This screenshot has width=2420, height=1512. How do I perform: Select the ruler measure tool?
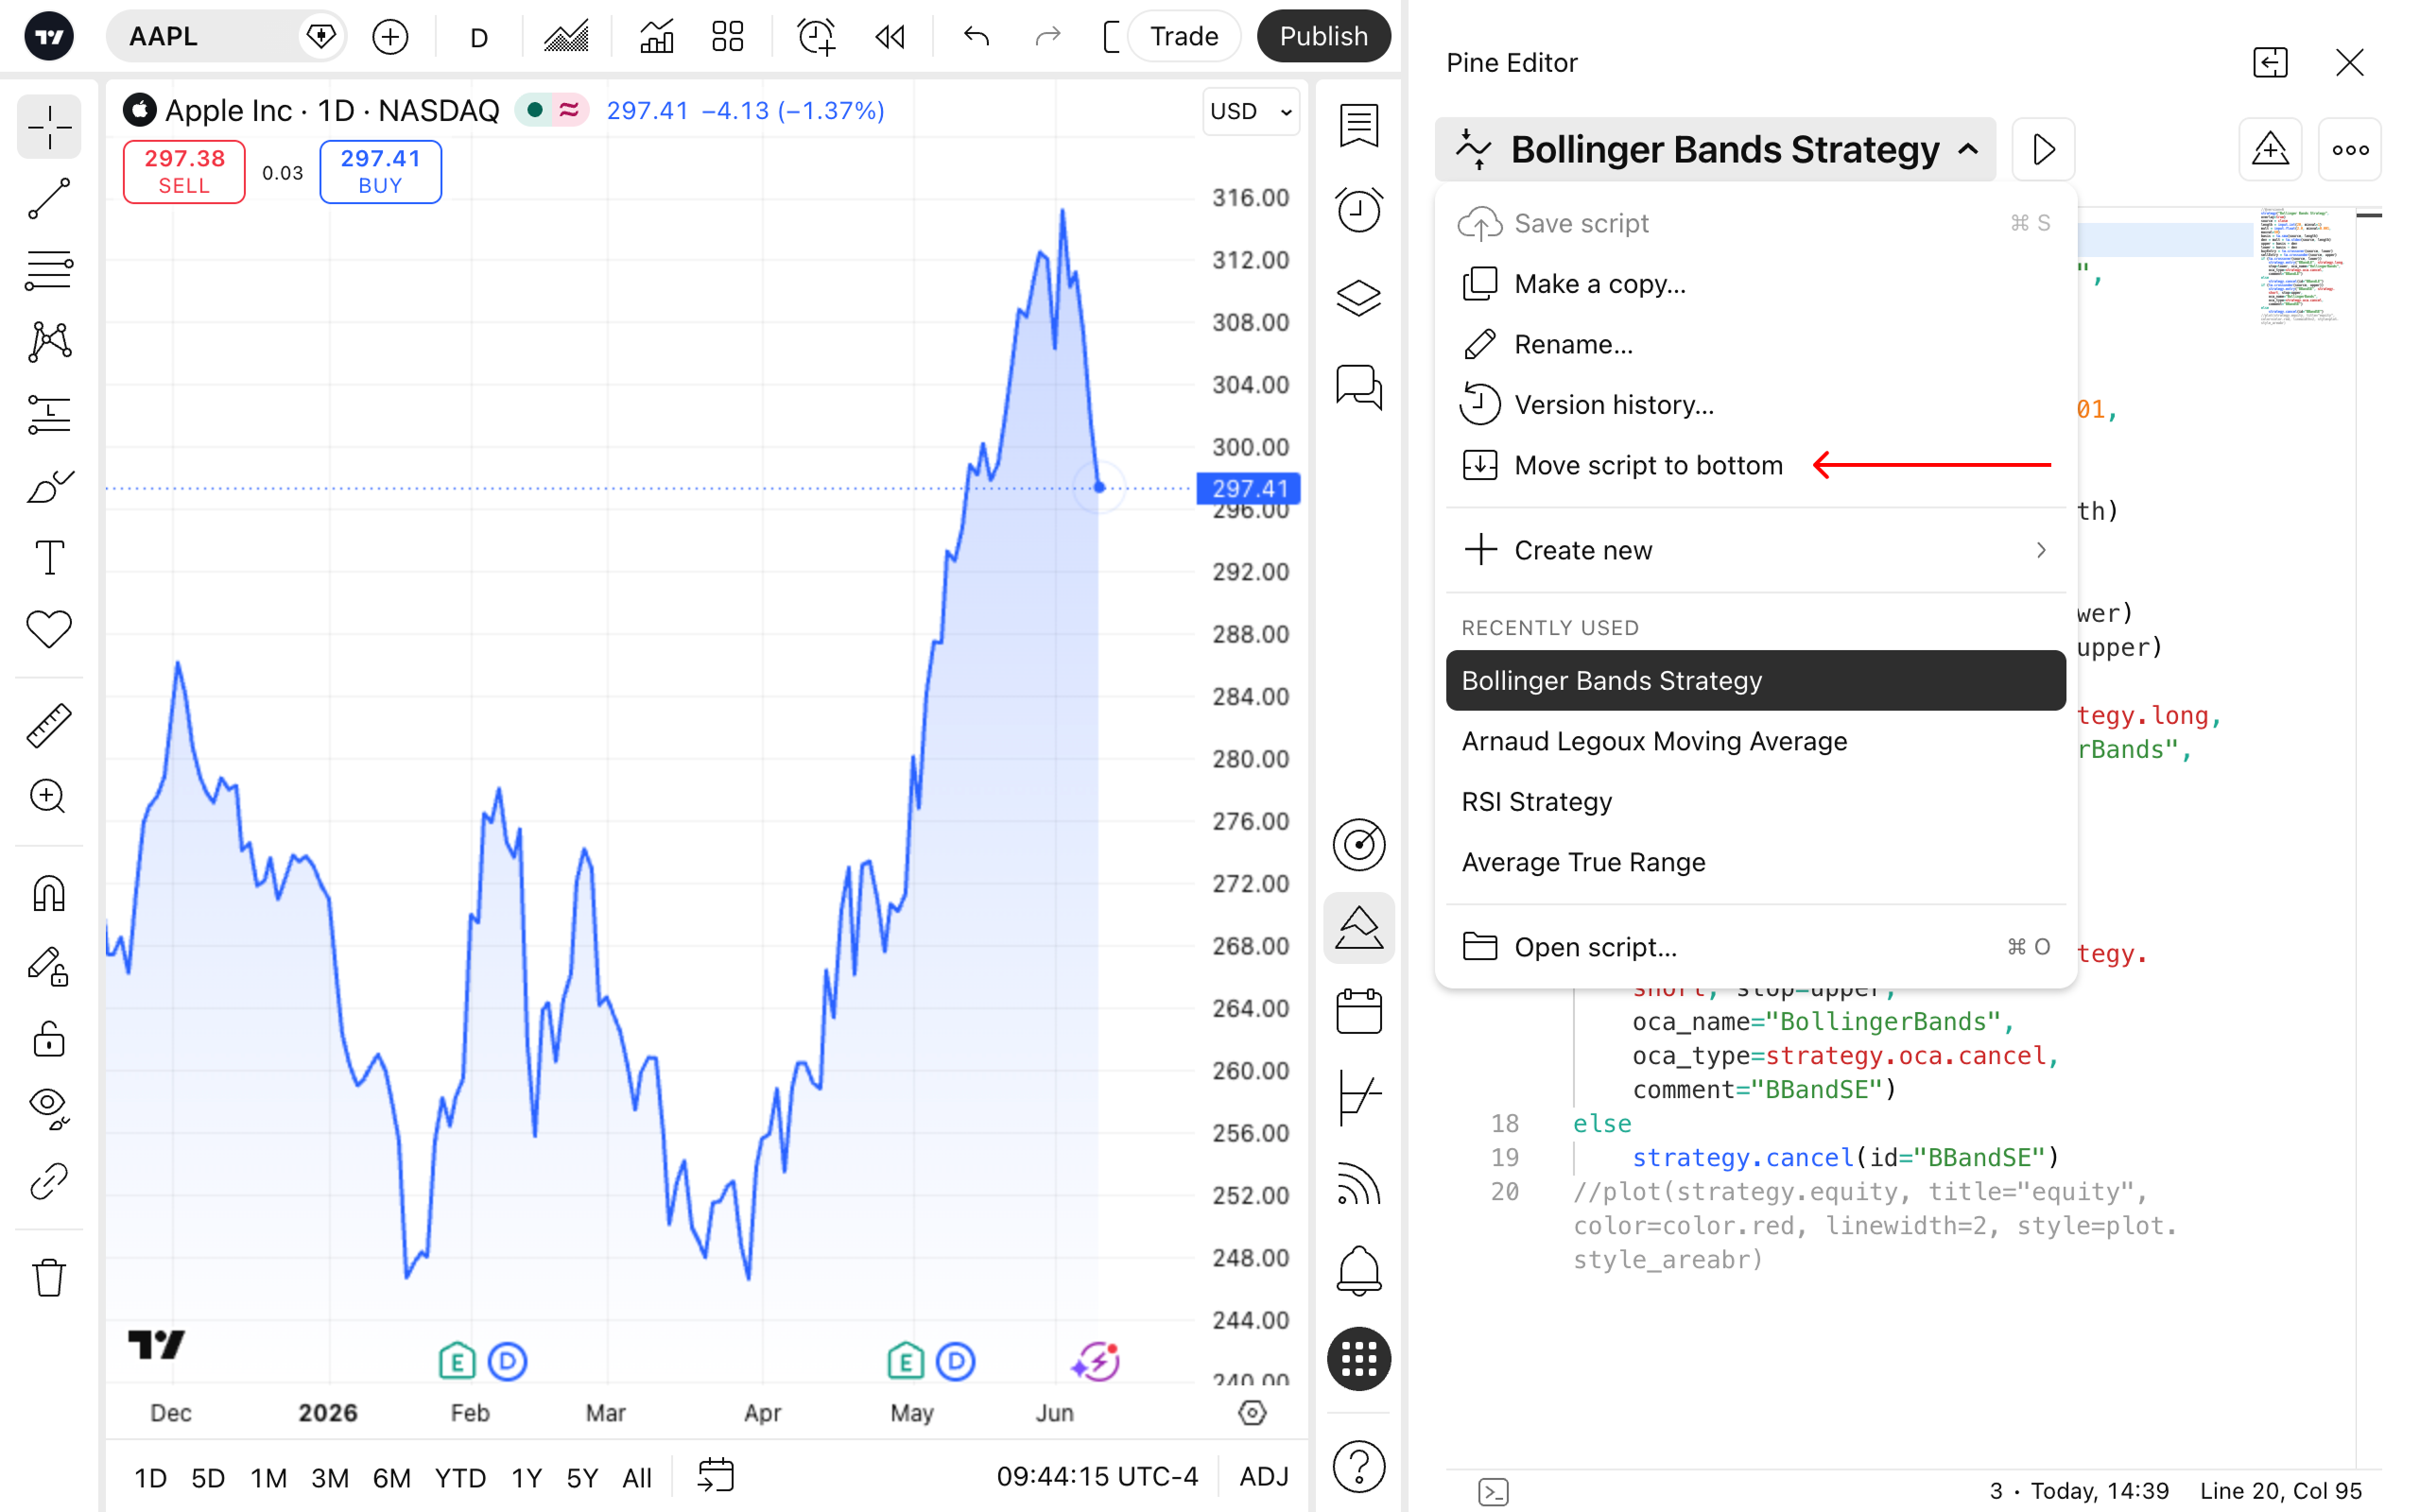point(49,726)
